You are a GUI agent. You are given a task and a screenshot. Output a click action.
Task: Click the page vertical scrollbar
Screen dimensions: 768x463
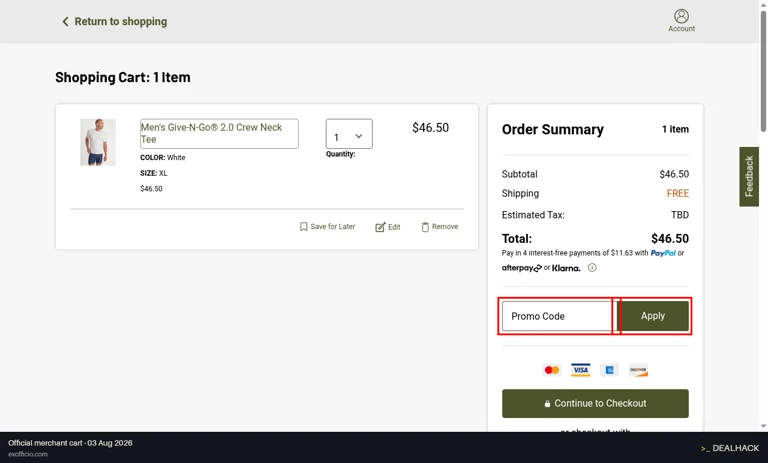pyautogui.click(x=763, y=70)
